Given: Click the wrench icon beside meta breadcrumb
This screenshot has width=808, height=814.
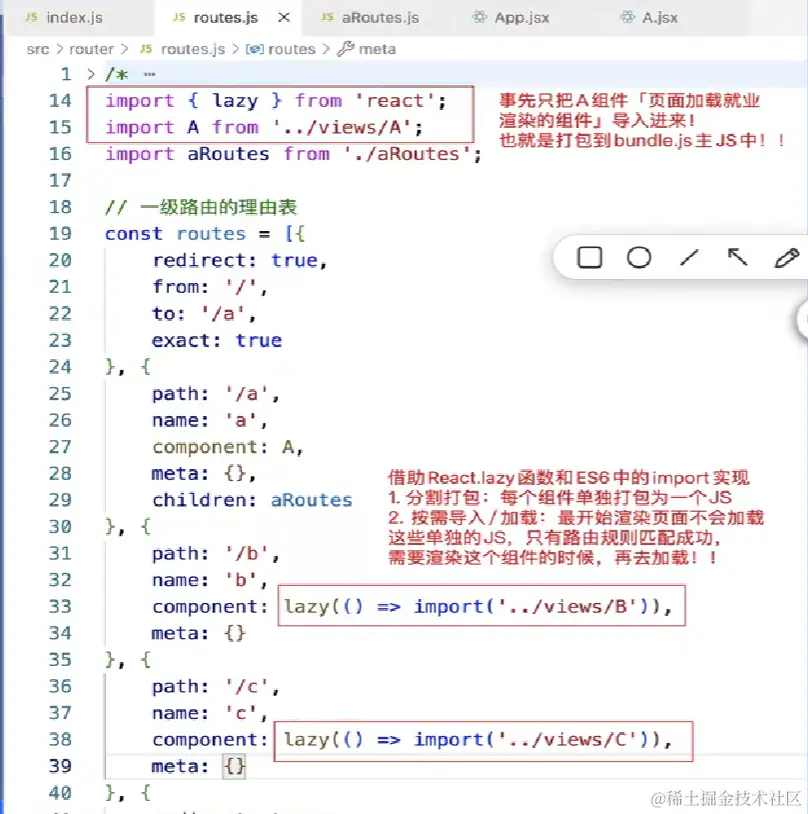Looking at the screenshot, I should [x=345, y=49].
